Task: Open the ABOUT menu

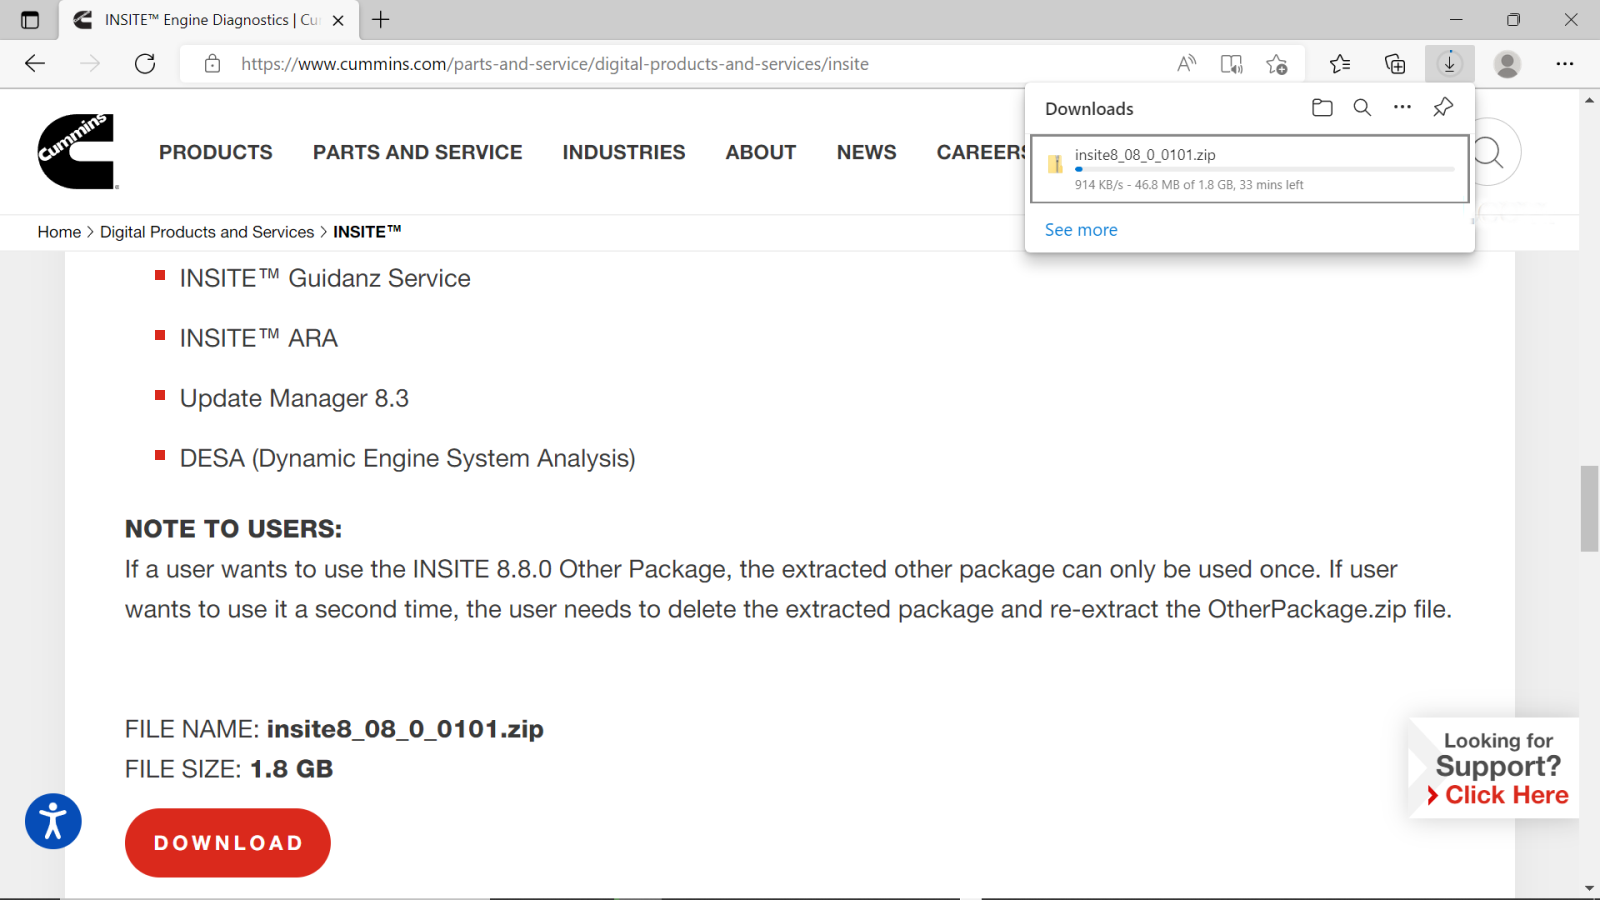Action: 761,152
